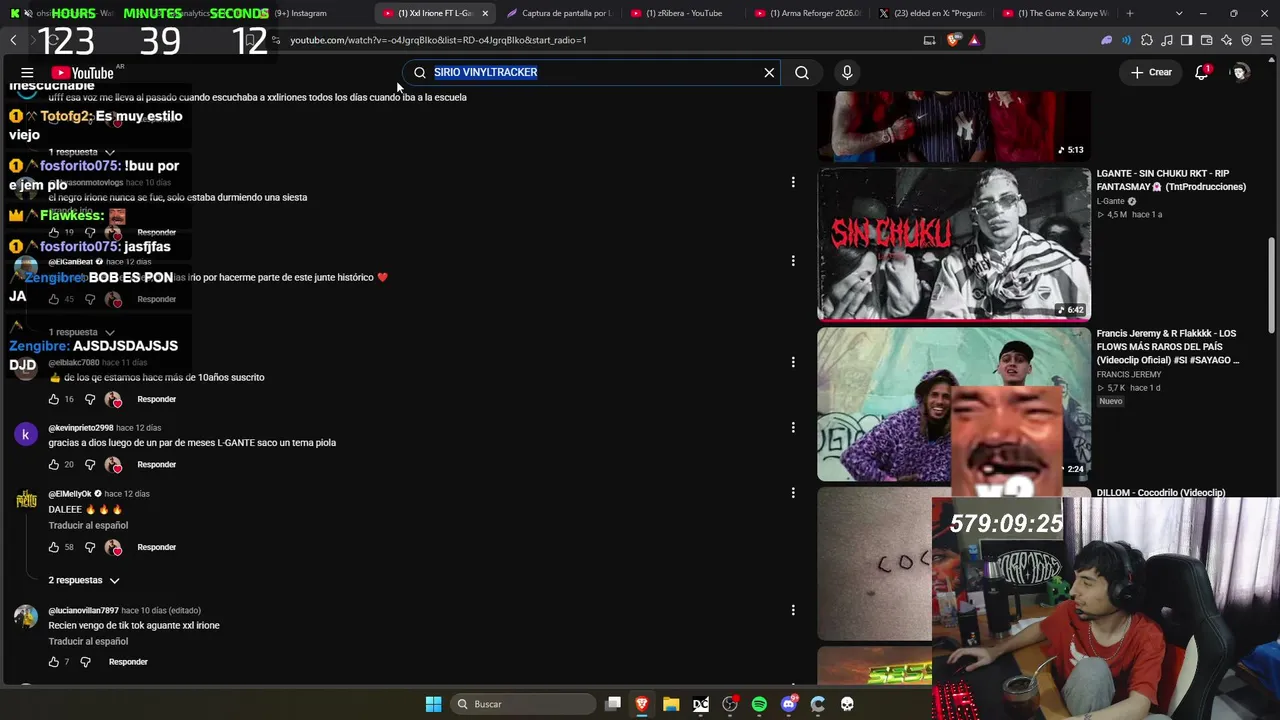
Task: Open the 'DILLOM - Cocodrilo (Videoclip)' video title
Action: [1161, 492]
